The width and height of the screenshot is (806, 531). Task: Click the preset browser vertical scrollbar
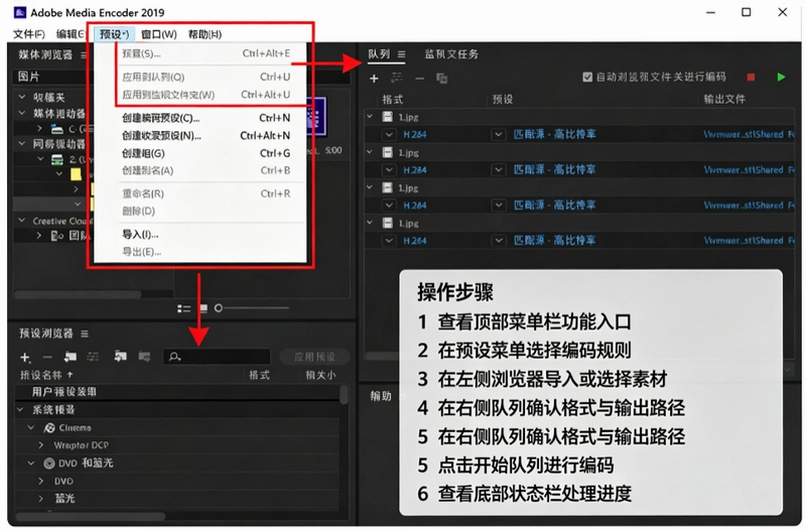(x=343, y=394)
